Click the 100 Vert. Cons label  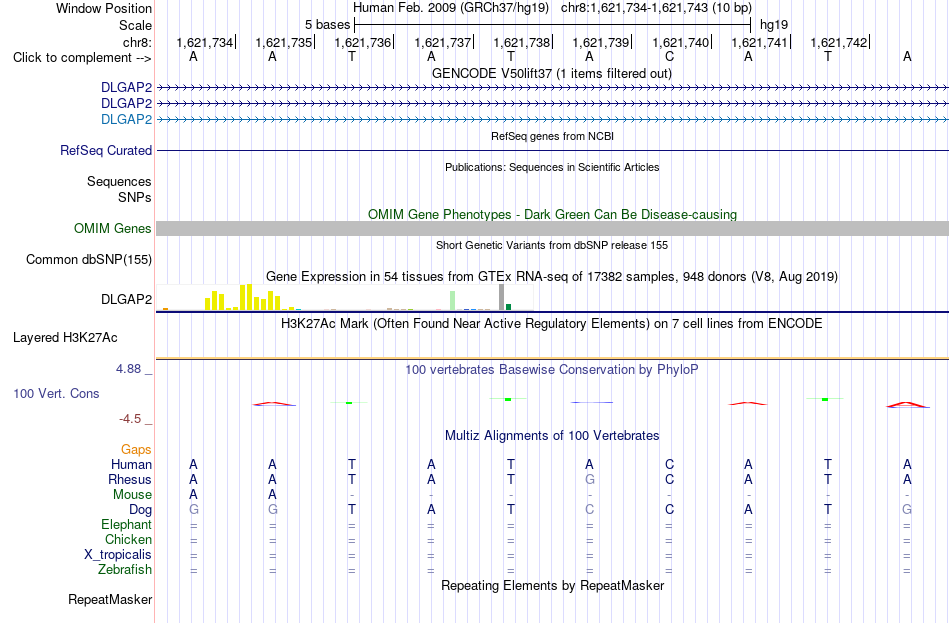[56, 394]
